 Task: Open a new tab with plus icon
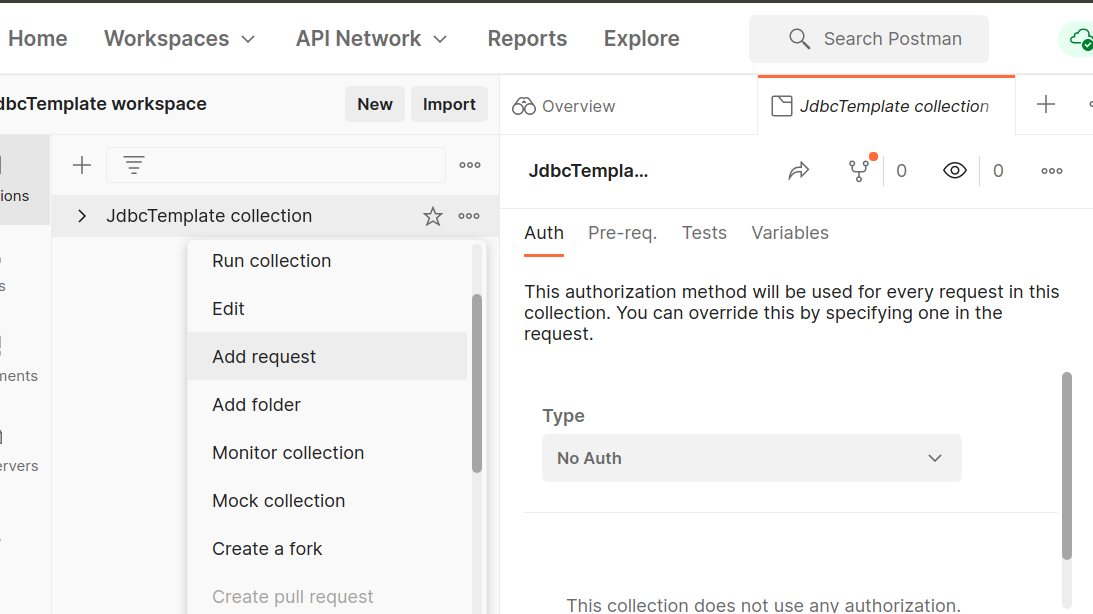click(1046, 105)
